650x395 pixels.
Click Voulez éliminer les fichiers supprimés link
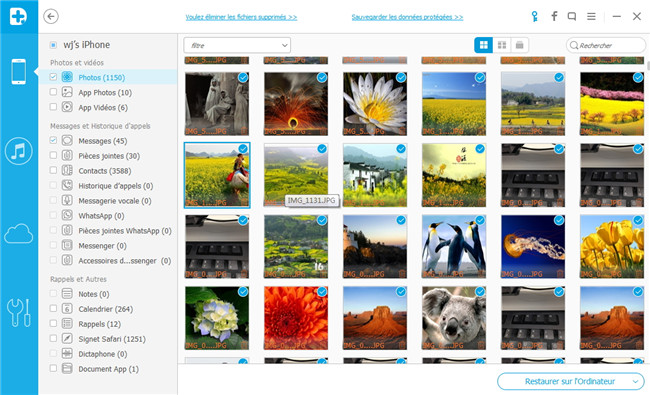pyautogui.click(x=241, y=17)
